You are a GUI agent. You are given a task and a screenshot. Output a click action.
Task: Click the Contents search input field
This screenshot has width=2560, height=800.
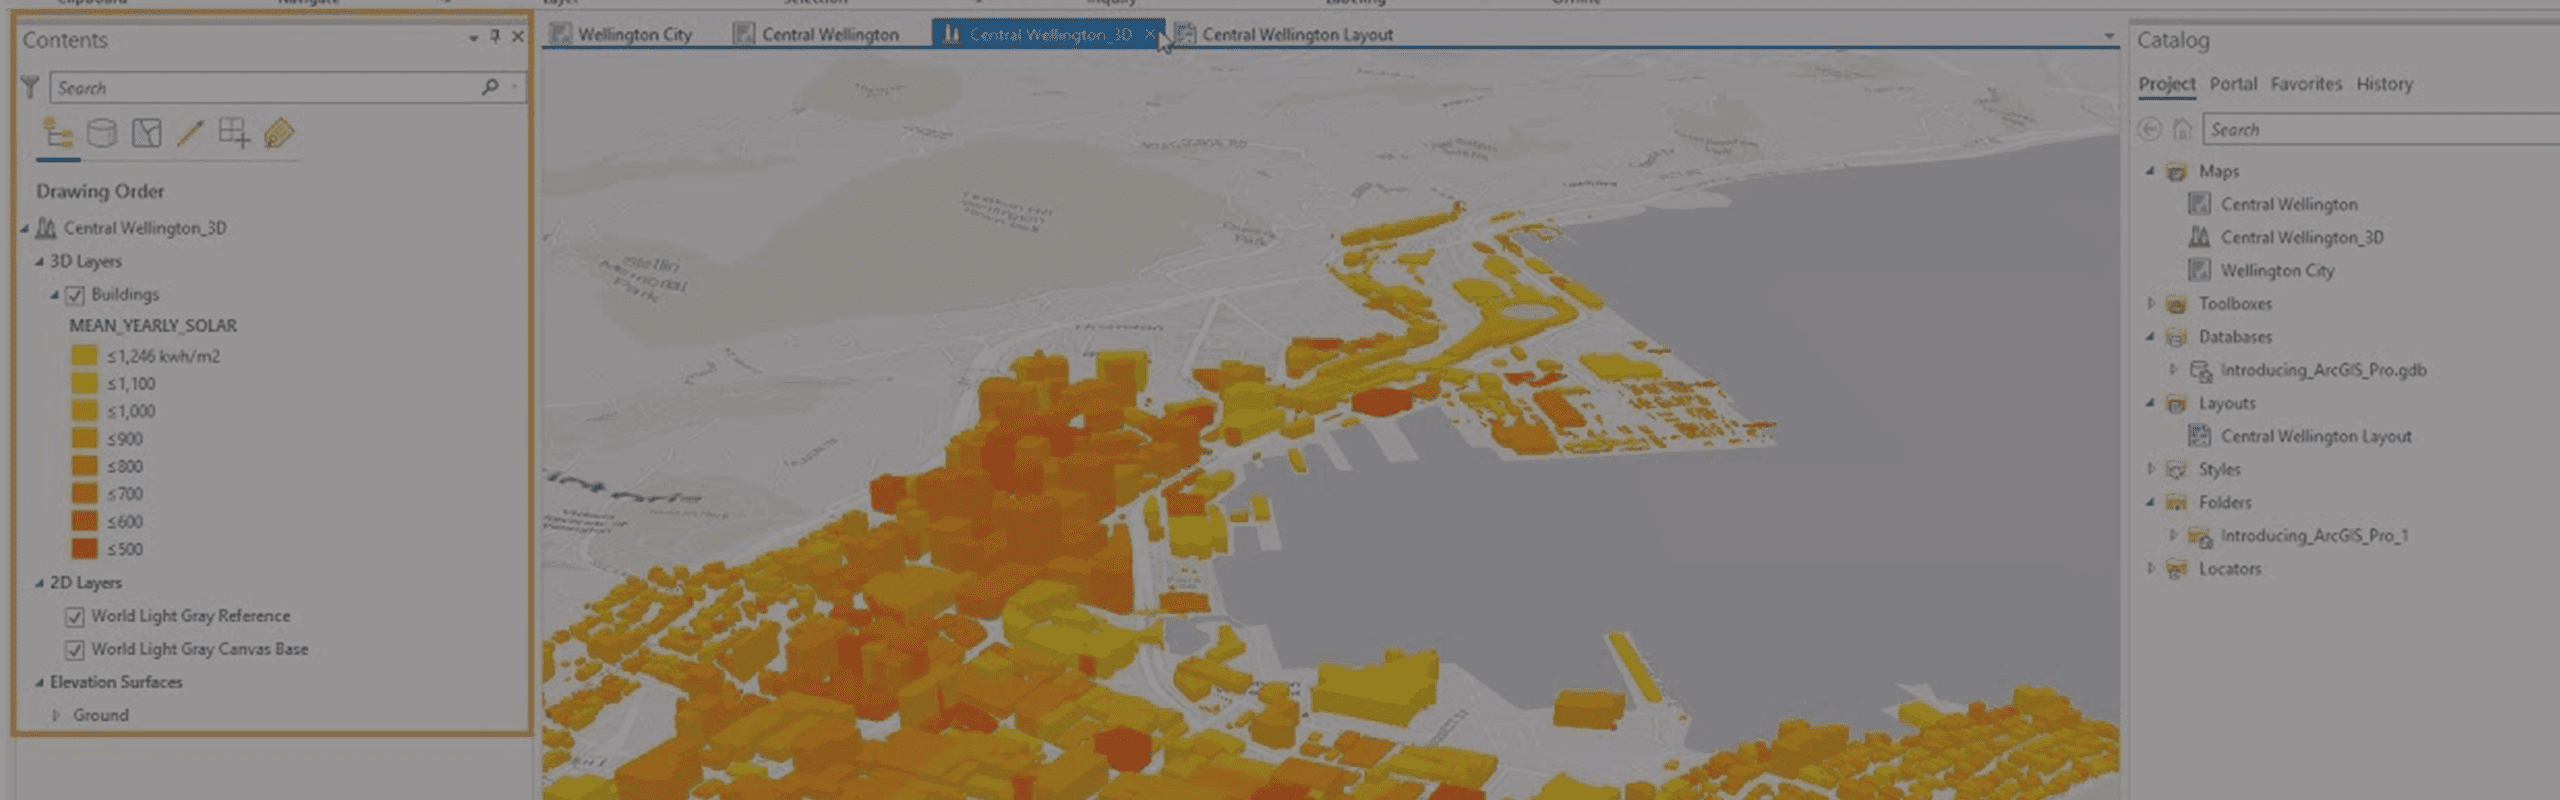pyautogui.click(x=266, y=87)
